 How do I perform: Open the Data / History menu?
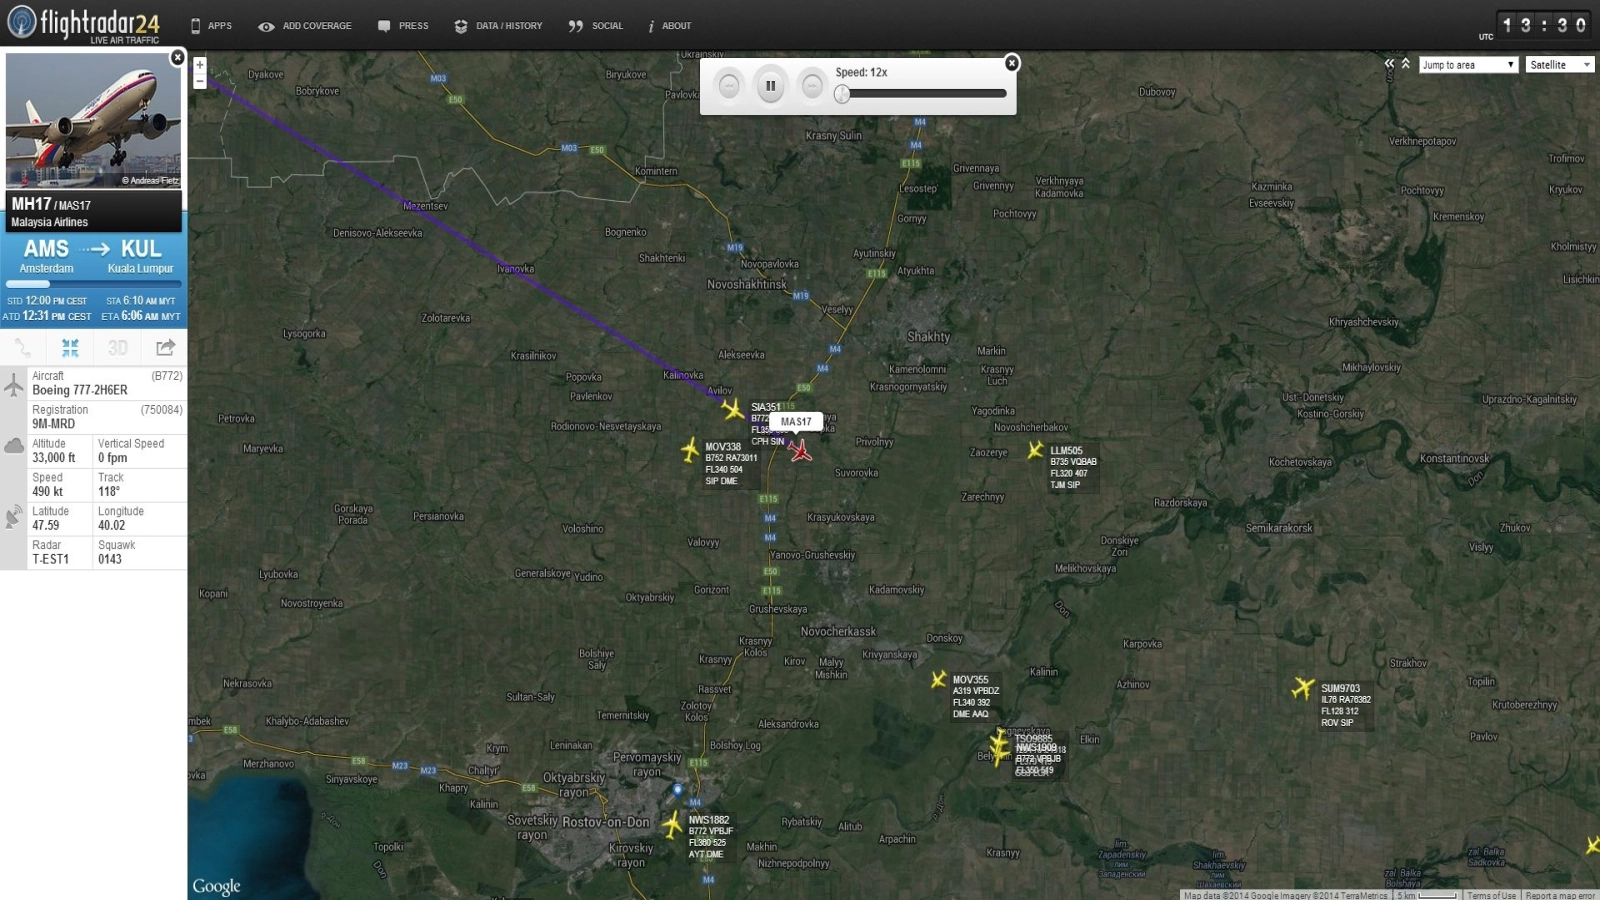click(x=498, y=26)
